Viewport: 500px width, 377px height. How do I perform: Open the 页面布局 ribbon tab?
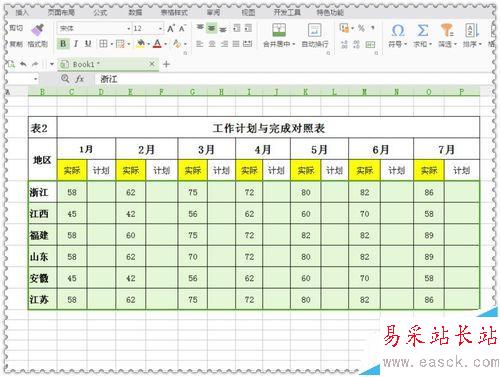61,13
